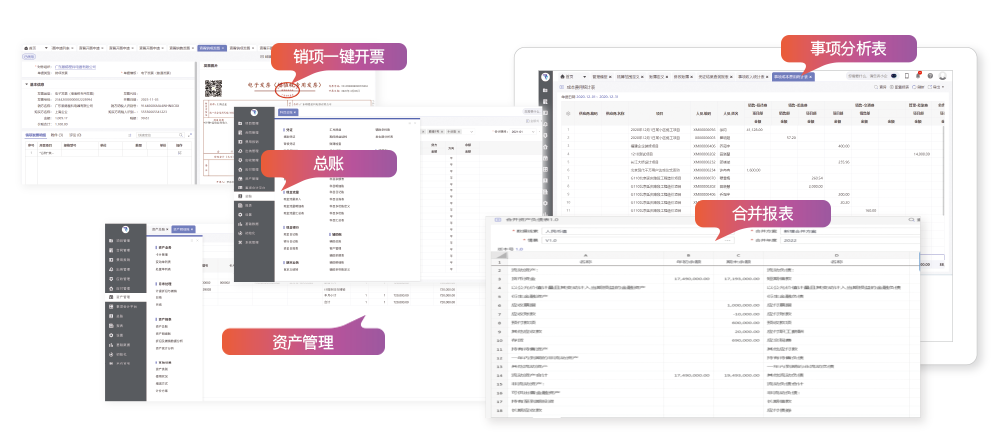Collapse the 基本信息 section in invoice form
Image resolution: width=1000 pixels, height=441 pixels.
point(27,85)
